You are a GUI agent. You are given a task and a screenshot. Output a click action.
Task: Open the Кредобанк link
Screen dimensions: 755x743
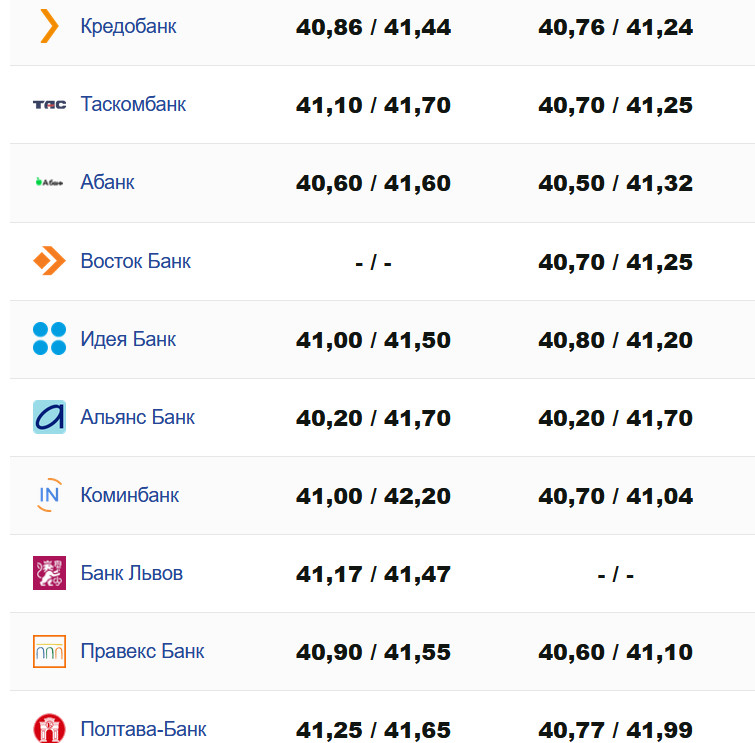pyautogui.click(x=128, y=26)
